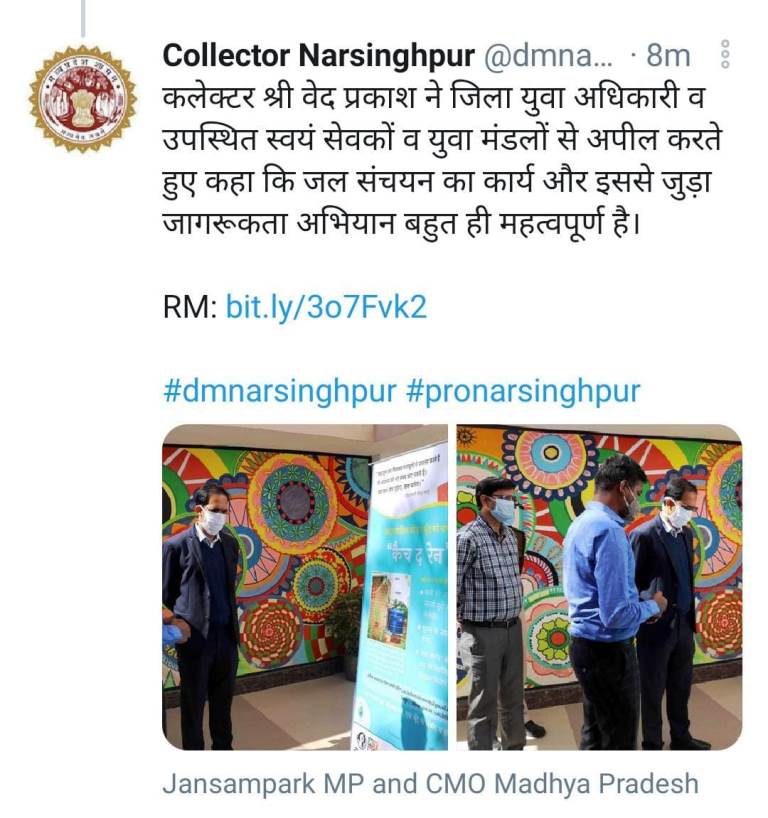Click the first line of the Hindi tweet
This screenshot has height=818, width=768.
click(x=434, y=98)
